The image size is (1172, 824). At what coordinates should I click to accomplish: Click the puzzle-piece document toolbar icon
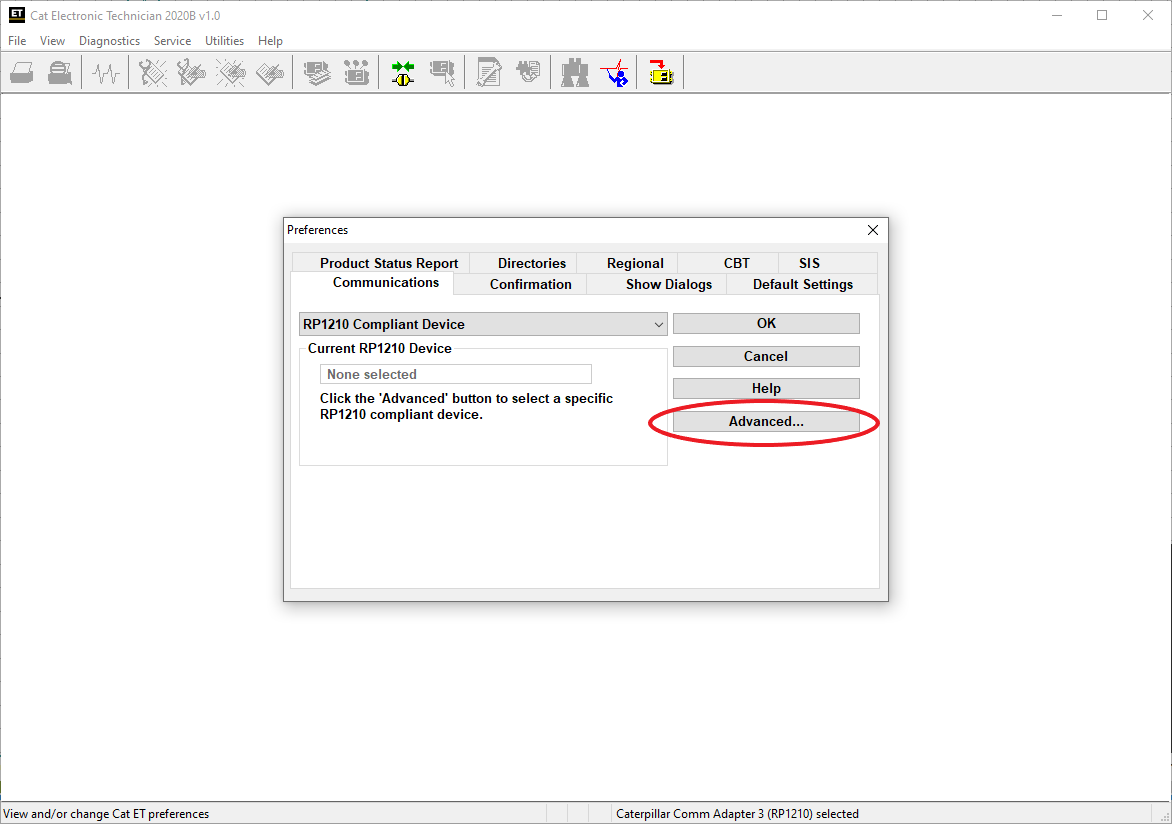tap(528, 73)
